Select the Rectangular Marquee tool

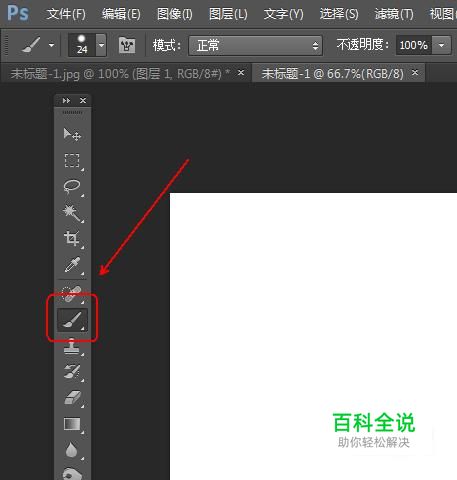coord(72,161)
